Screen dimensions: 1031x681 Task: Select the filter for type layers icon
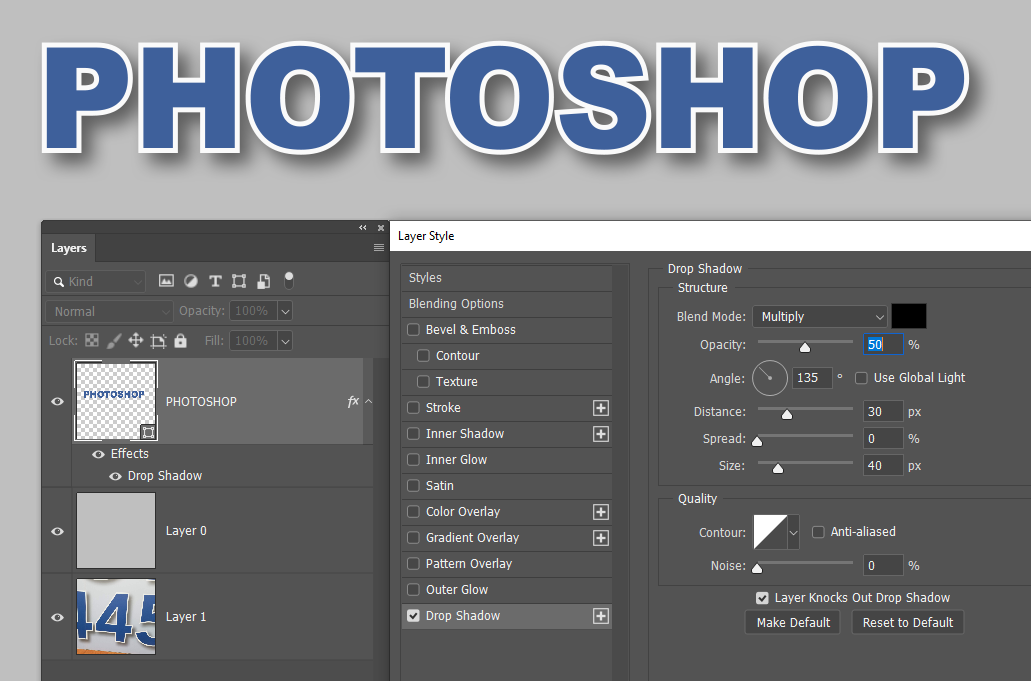point(216,281)
